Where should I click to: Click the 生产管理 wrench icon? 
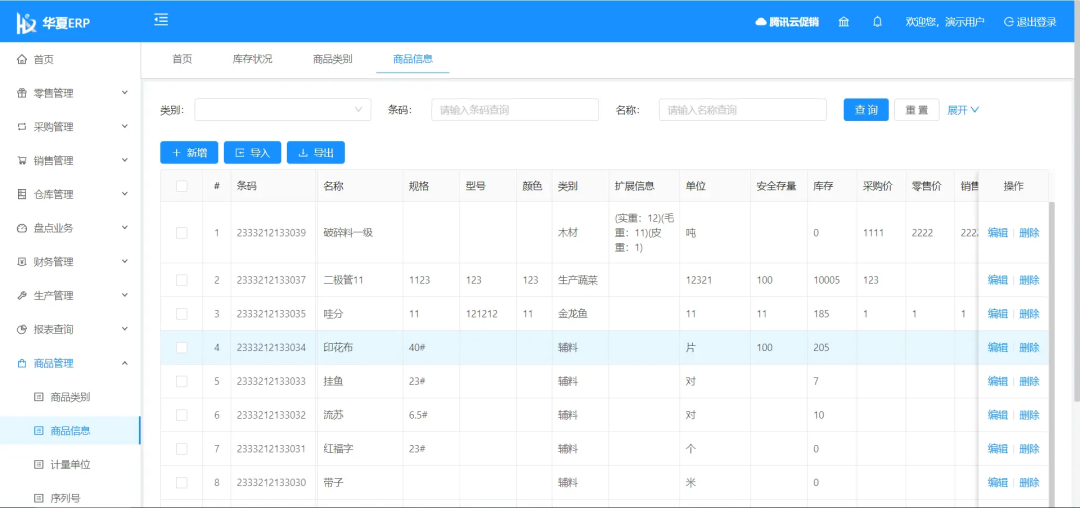point(22,296)
